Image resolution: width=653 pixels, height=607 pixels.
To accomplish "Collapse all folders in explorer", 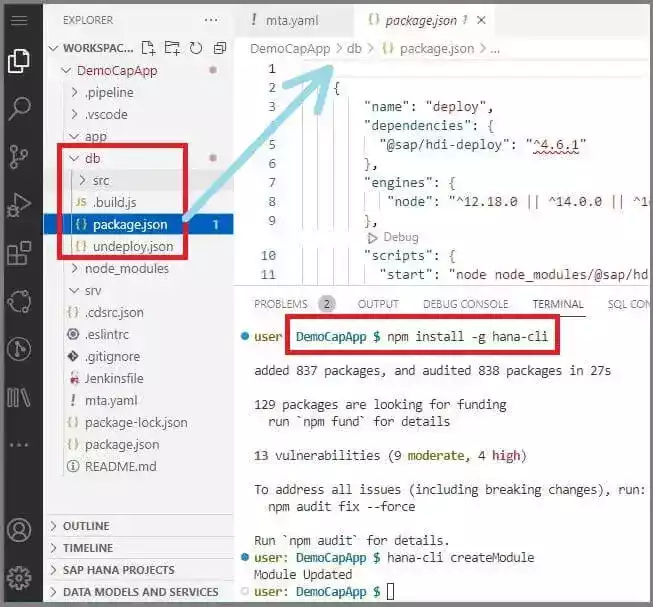I will [x=219, y=48].
